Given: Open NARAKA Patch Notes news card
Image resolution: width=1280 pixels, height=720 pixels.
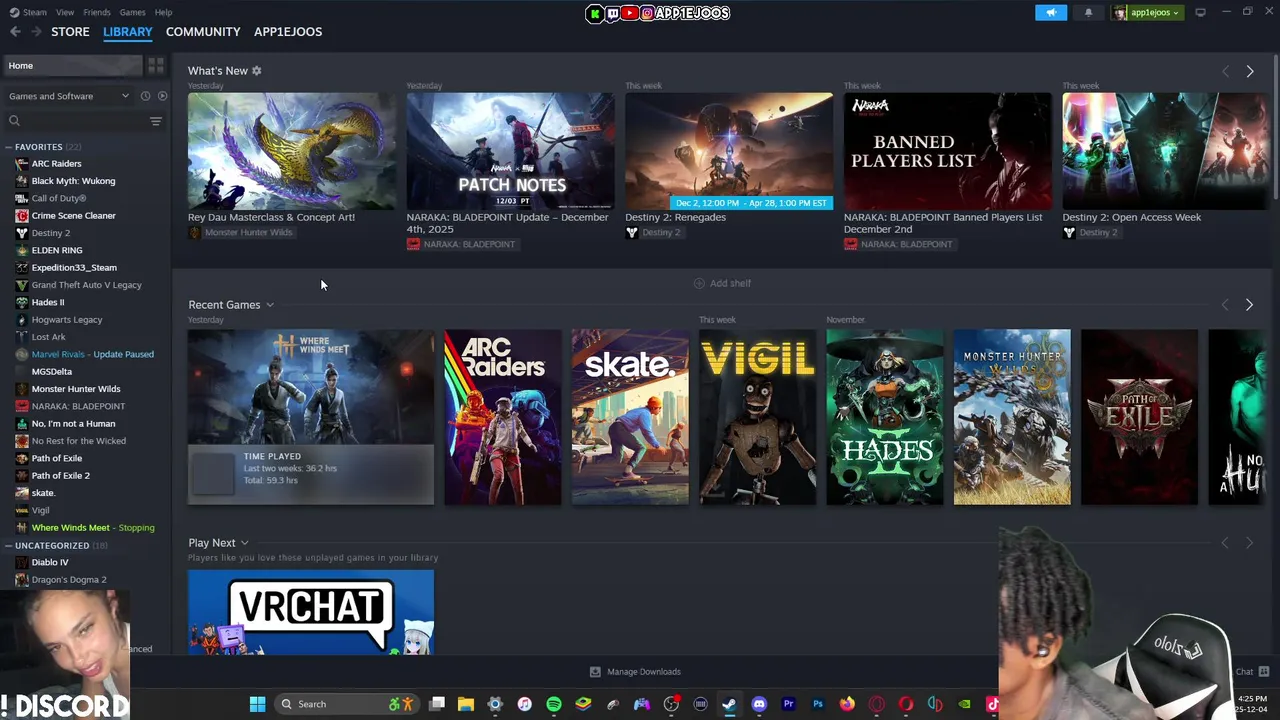Looking at the screenshot, I should (x=510, y=151).
